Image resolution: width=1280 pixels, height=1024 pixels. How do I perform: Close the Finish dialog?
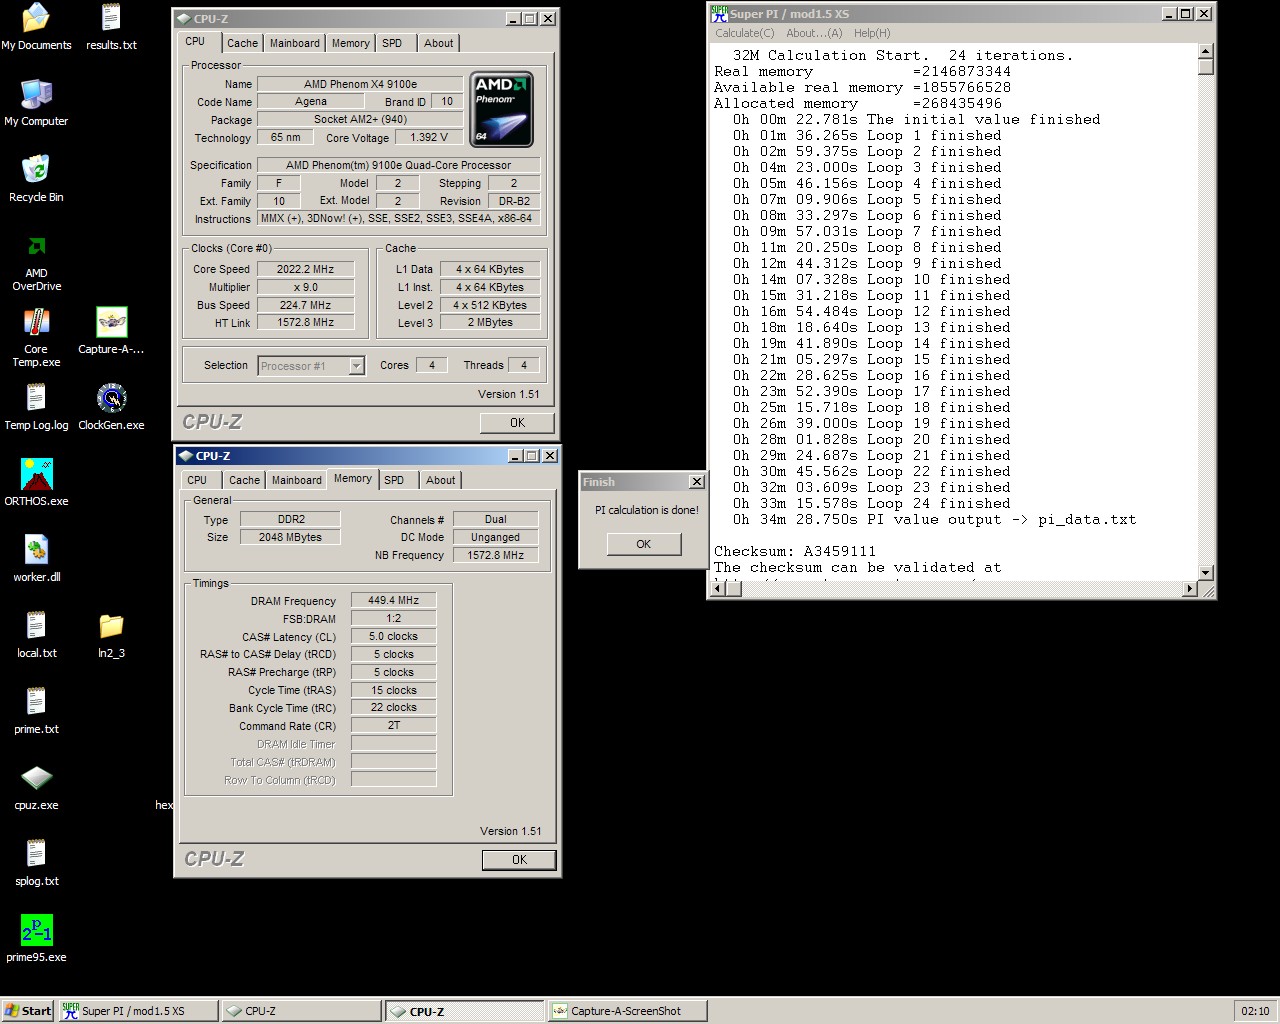coord(697,482)
